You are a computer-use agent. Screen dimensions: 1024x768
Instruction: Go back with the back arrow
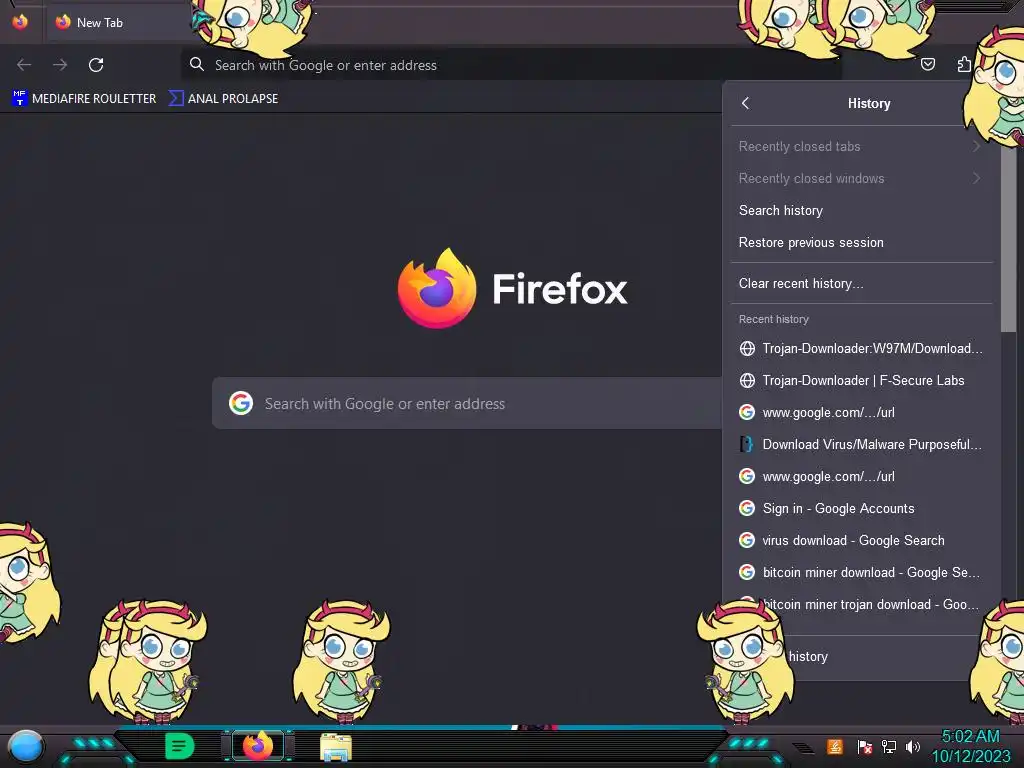(x=24, y=65)
